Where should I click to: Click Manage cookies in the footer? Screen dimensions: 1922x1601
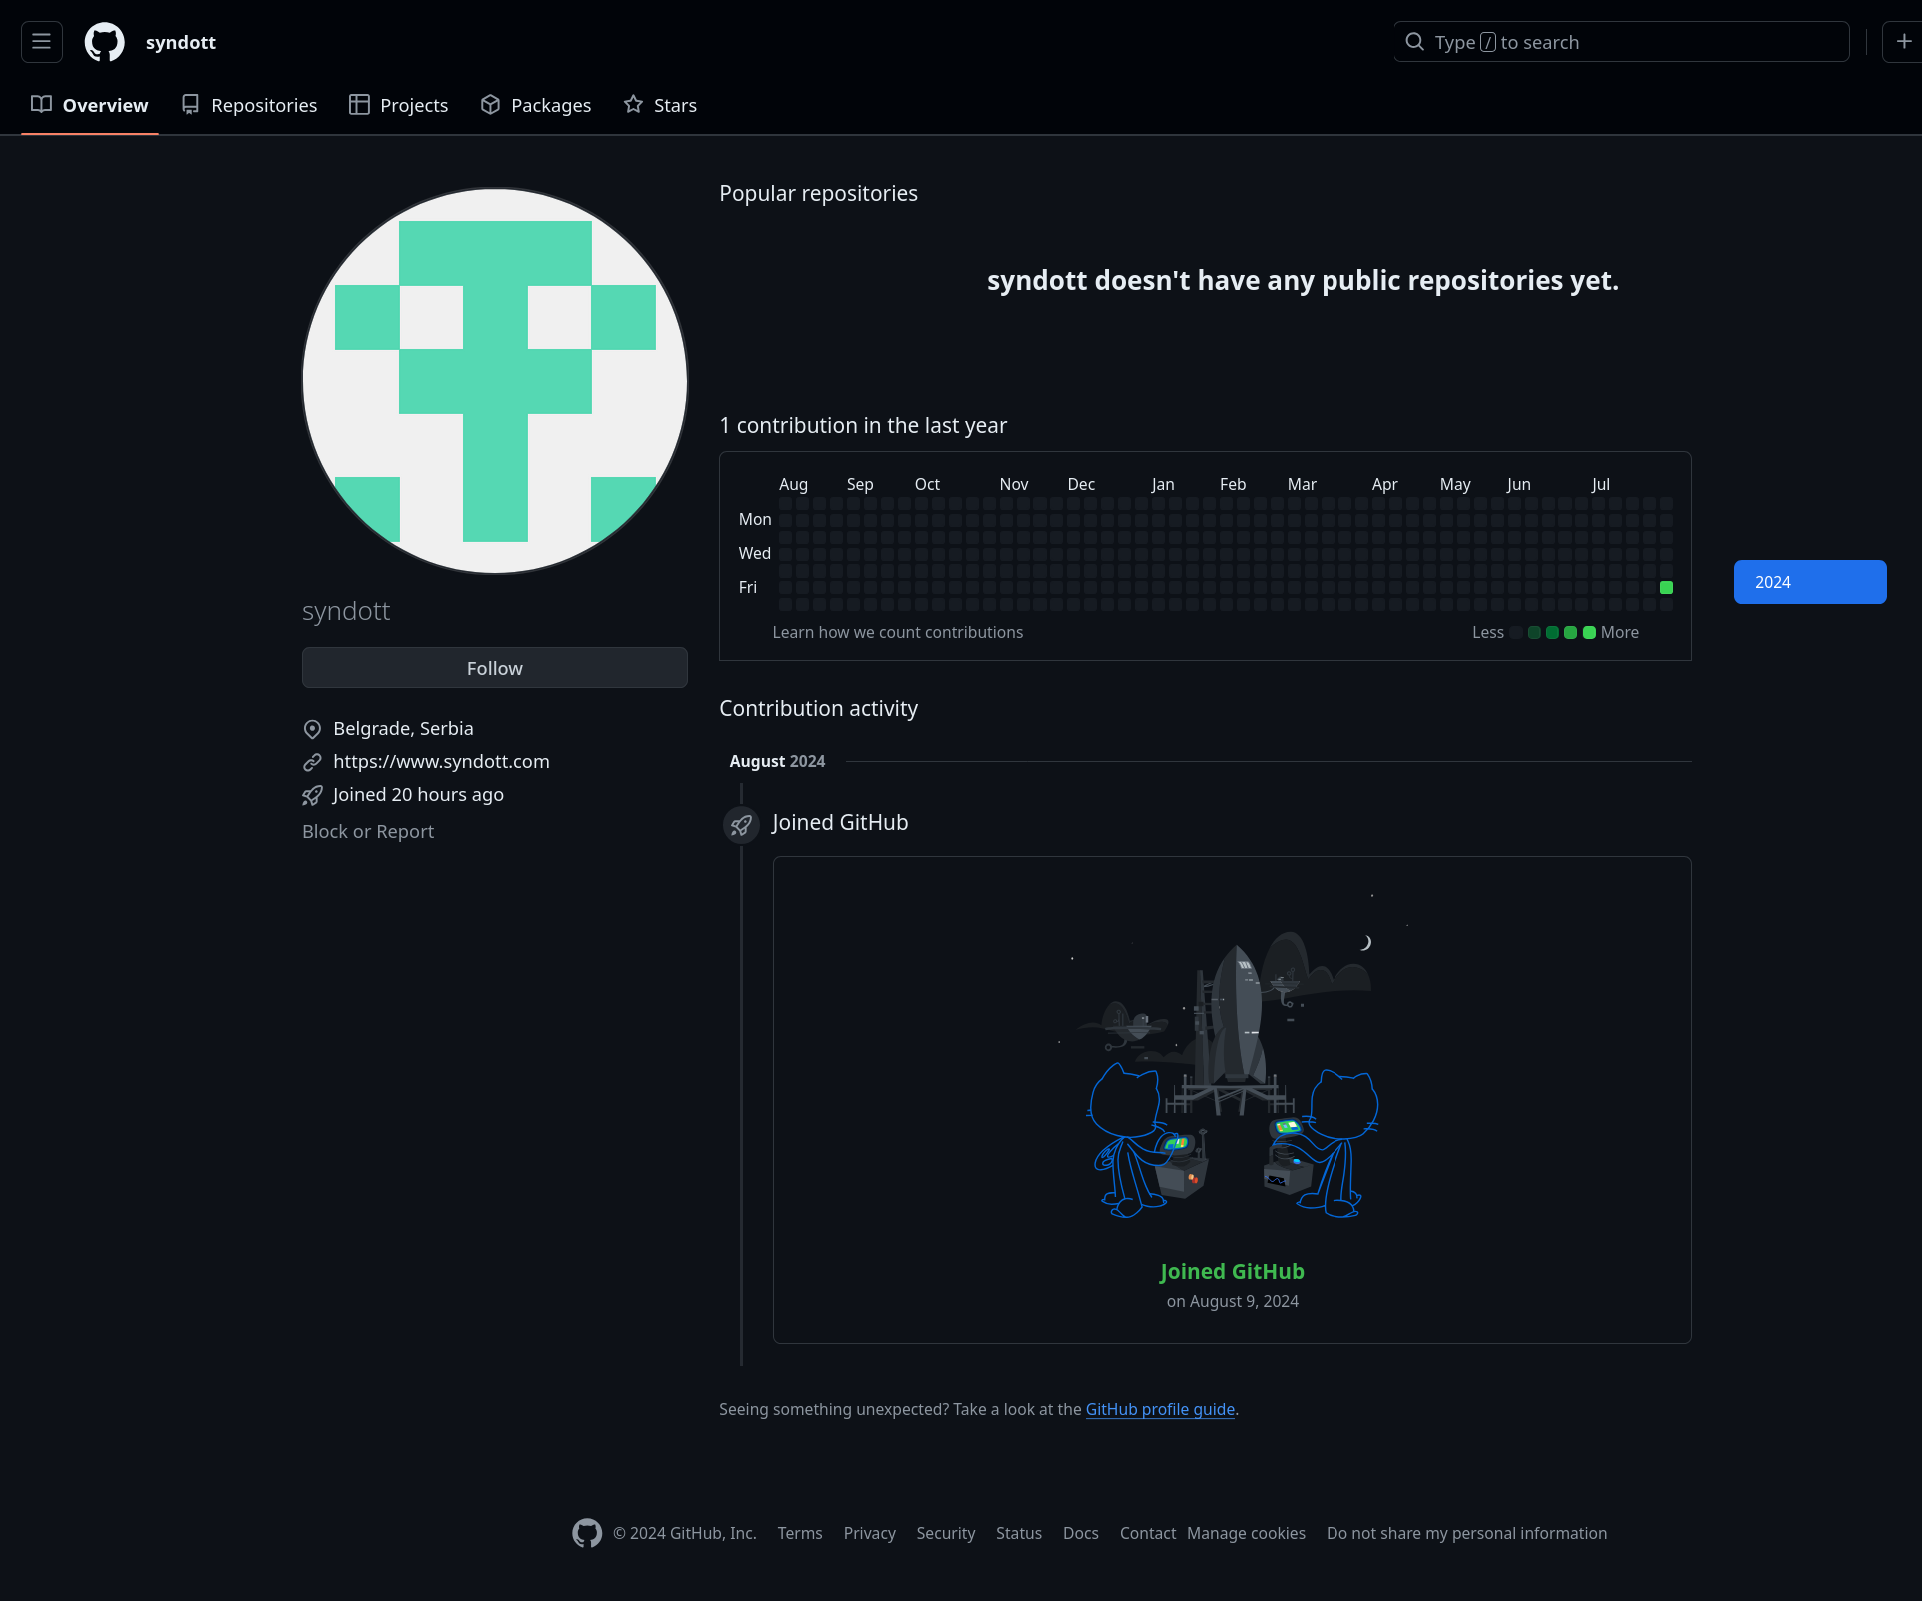pyautogui.click(x=1246, y=1533)
